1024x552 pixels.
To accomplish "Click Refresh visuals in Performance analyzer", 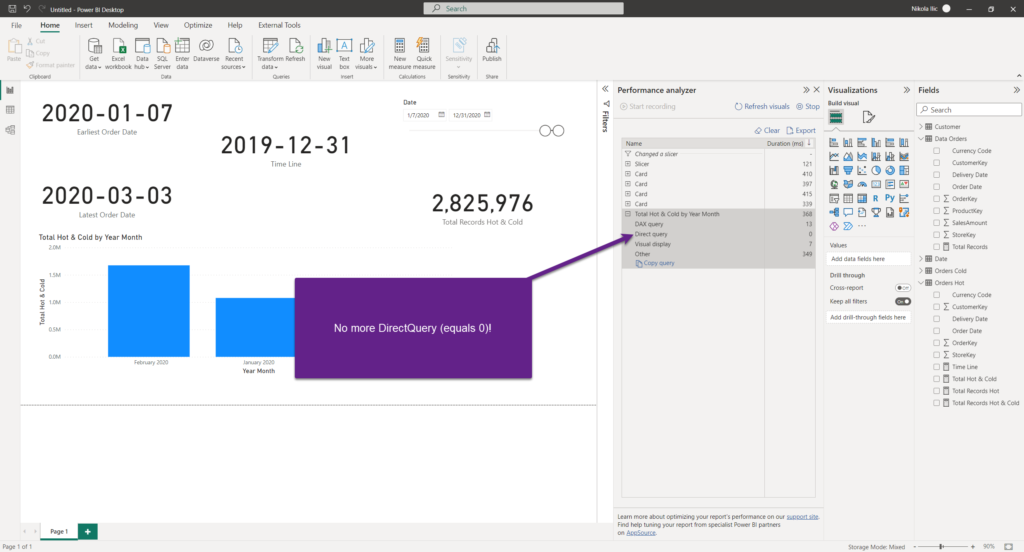I will coord(761,106).
